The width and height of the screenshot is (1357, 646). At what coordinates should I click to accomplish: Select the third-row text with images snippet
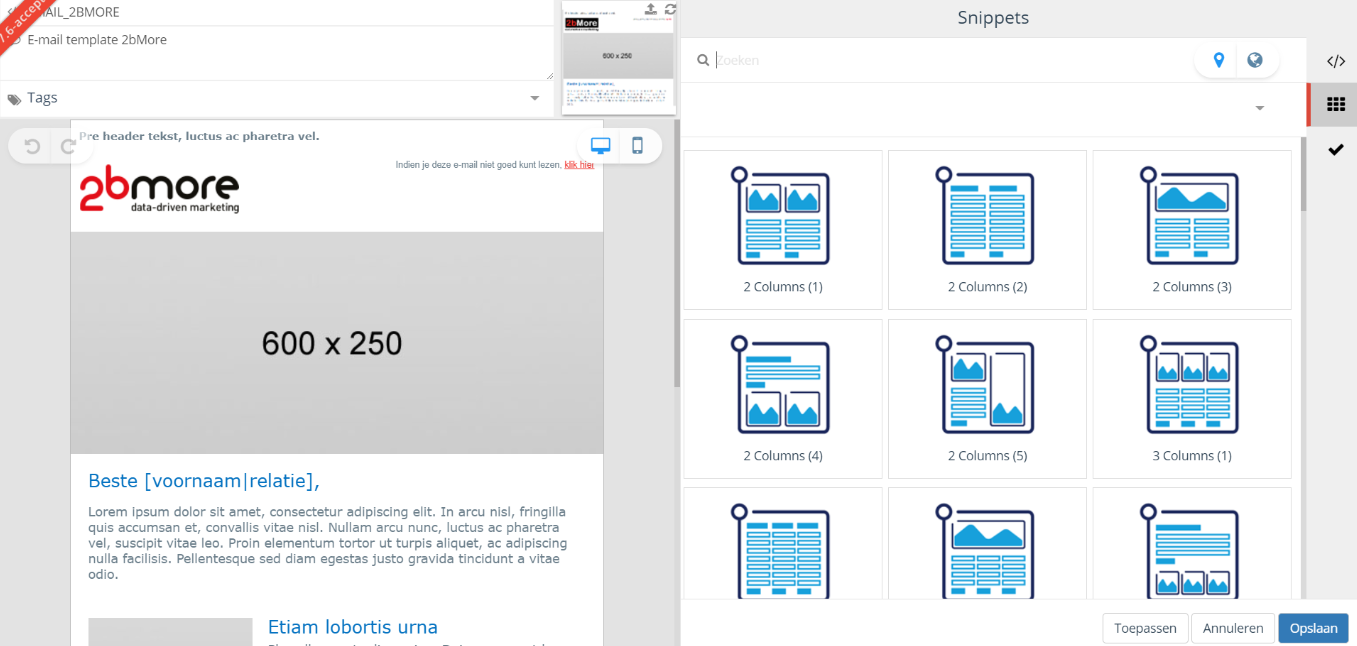1191,543
